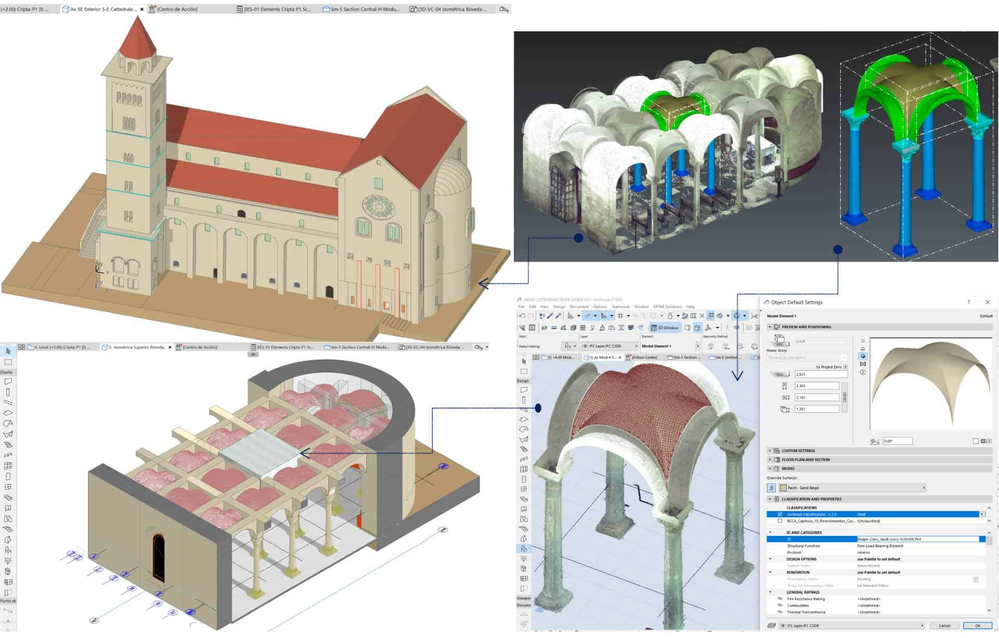Collapse the Classification and Properties section

tap(770, 499)
